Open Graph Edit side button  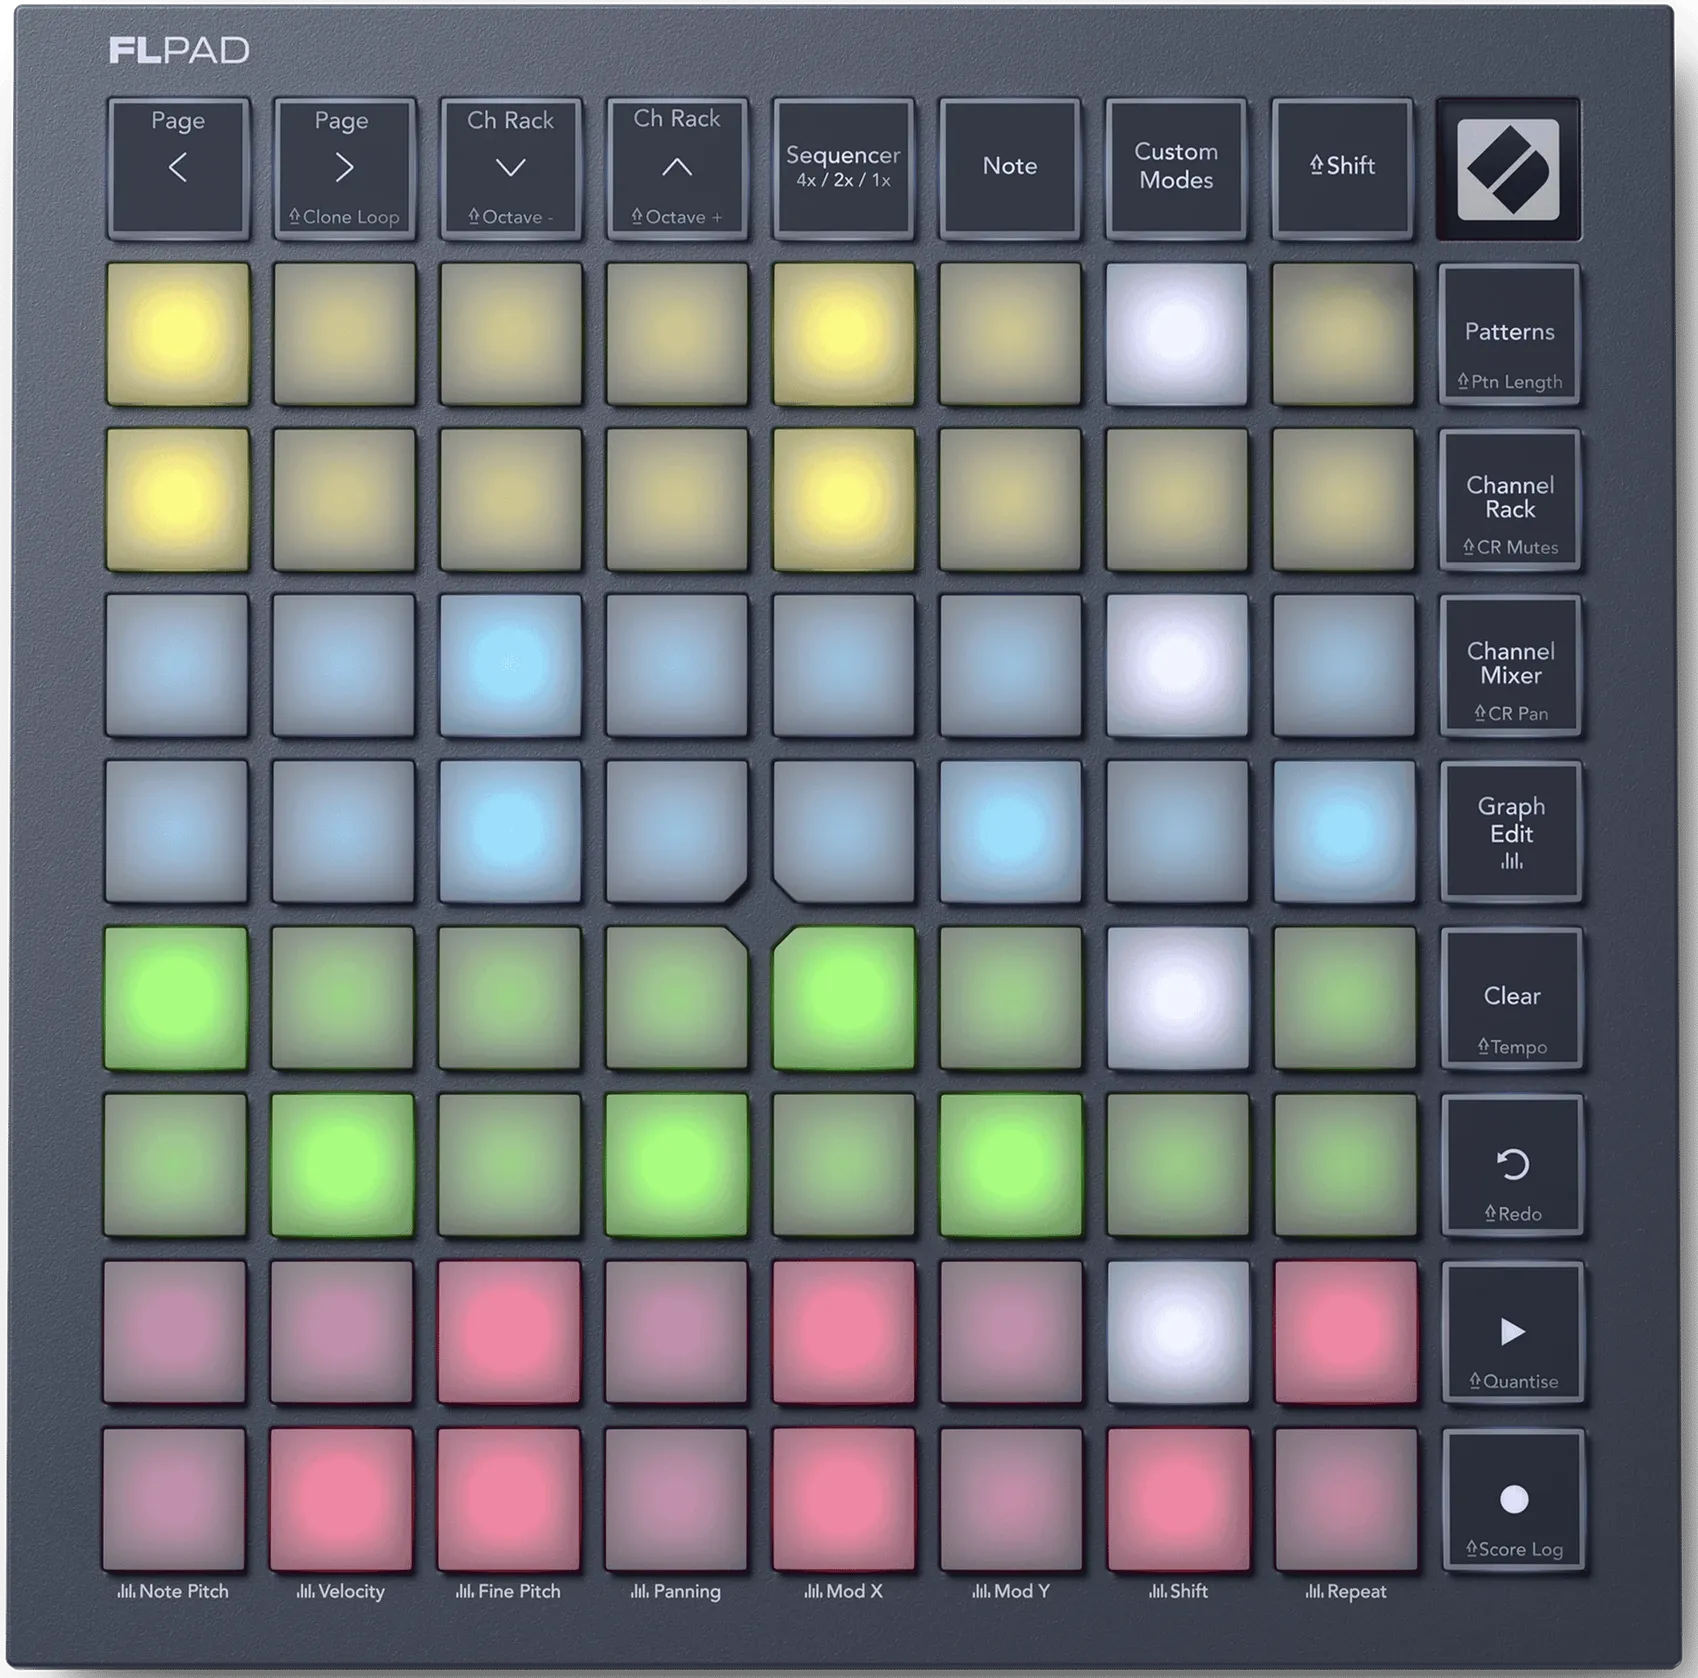tap(1511, 833)
